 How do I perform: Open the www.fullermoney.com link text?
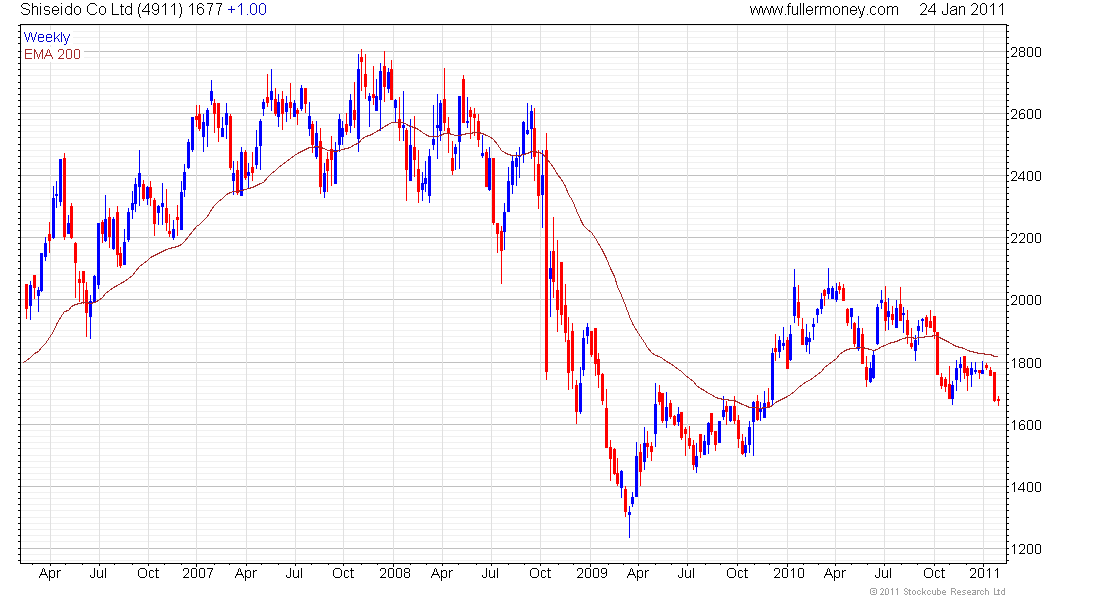[x=824, y=10]
